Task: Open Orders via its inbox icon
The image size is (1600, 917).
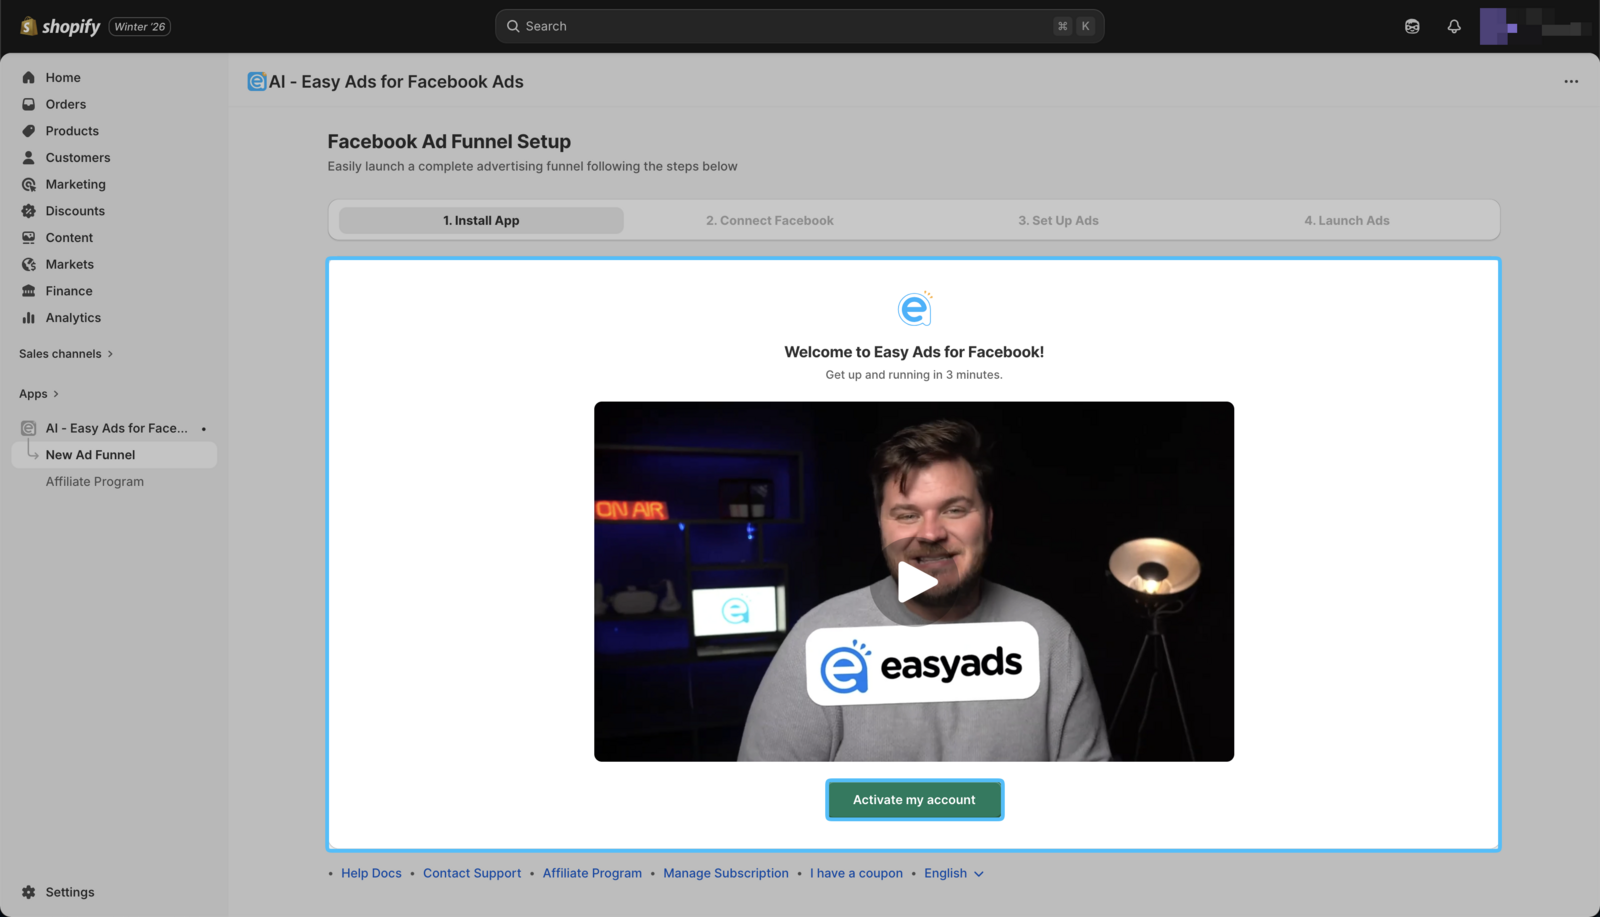Action: [28, 104]
